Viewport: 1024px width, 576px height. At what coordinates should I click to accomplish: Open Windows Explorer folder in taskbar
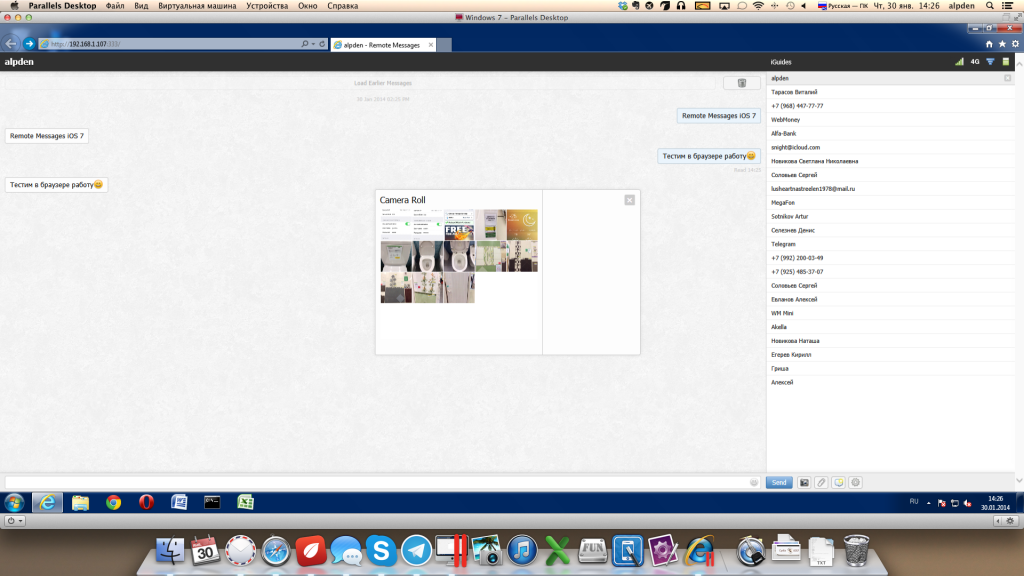click(x=80, y=502)
